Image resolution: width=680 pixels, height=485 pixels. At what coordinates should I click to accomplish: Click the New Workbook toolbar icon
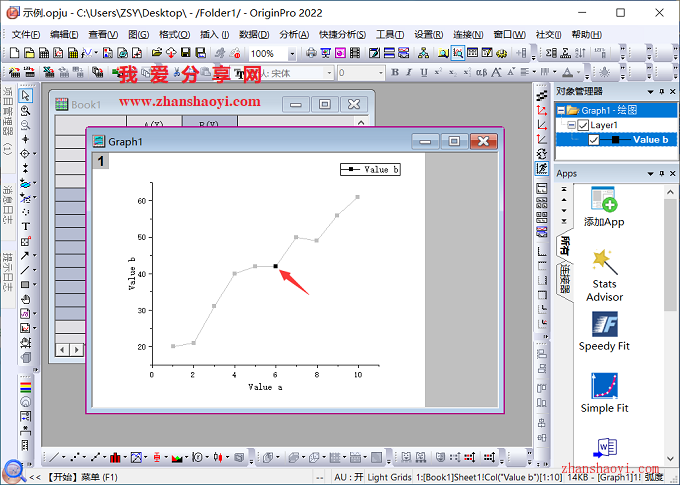(44, 53)
